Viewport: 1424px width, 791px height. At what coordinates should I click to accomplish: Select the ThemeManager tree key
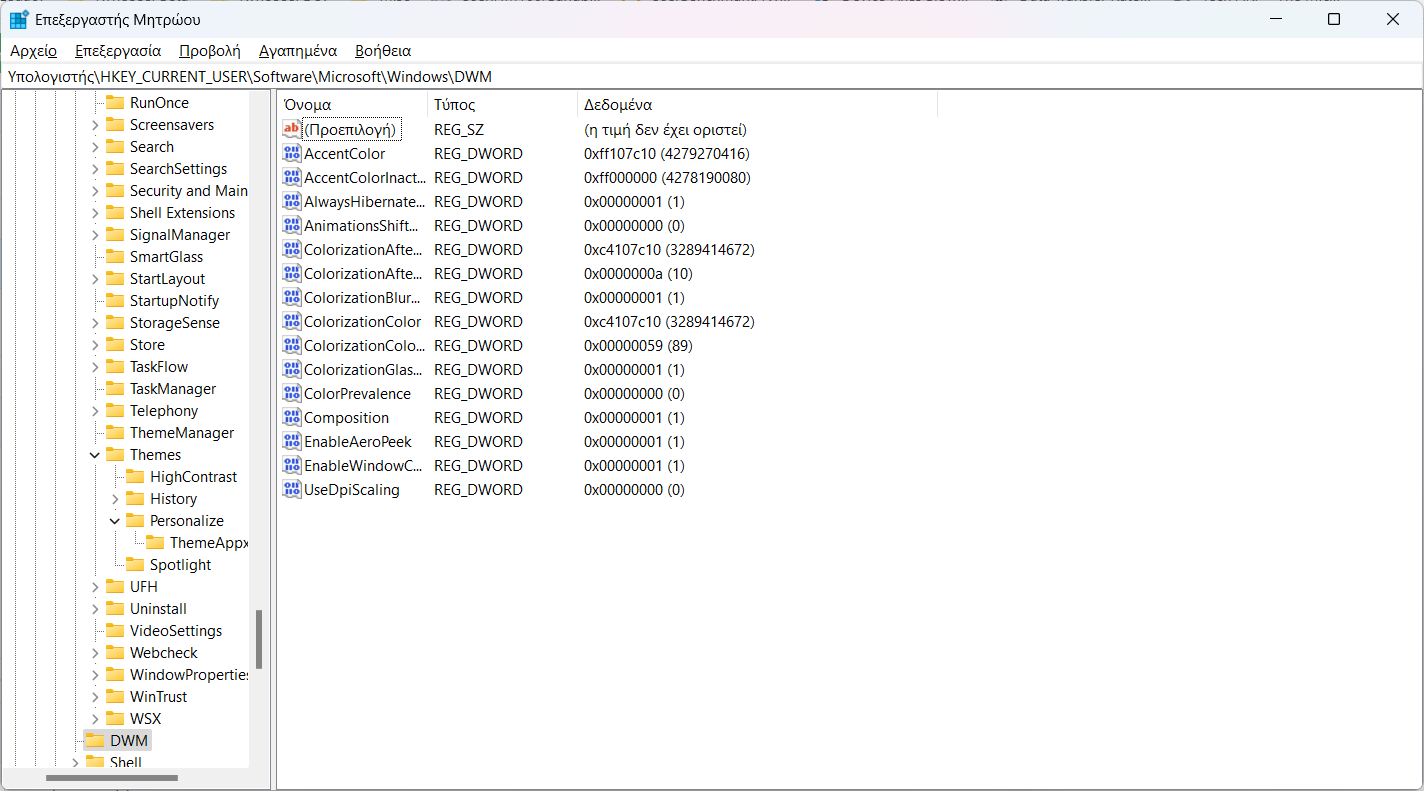pos(182,433)
